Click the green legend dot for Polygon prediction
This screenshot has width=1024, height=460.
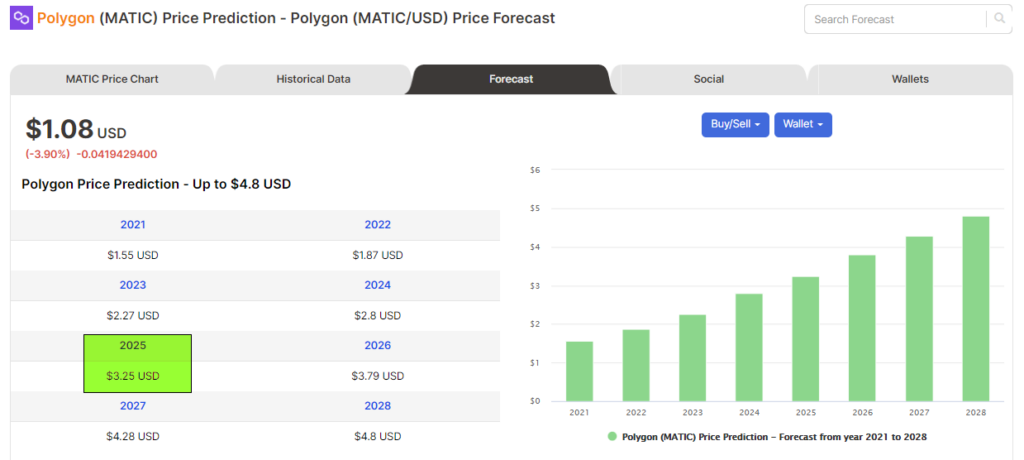pyautogui.click(x=612, y=436)
